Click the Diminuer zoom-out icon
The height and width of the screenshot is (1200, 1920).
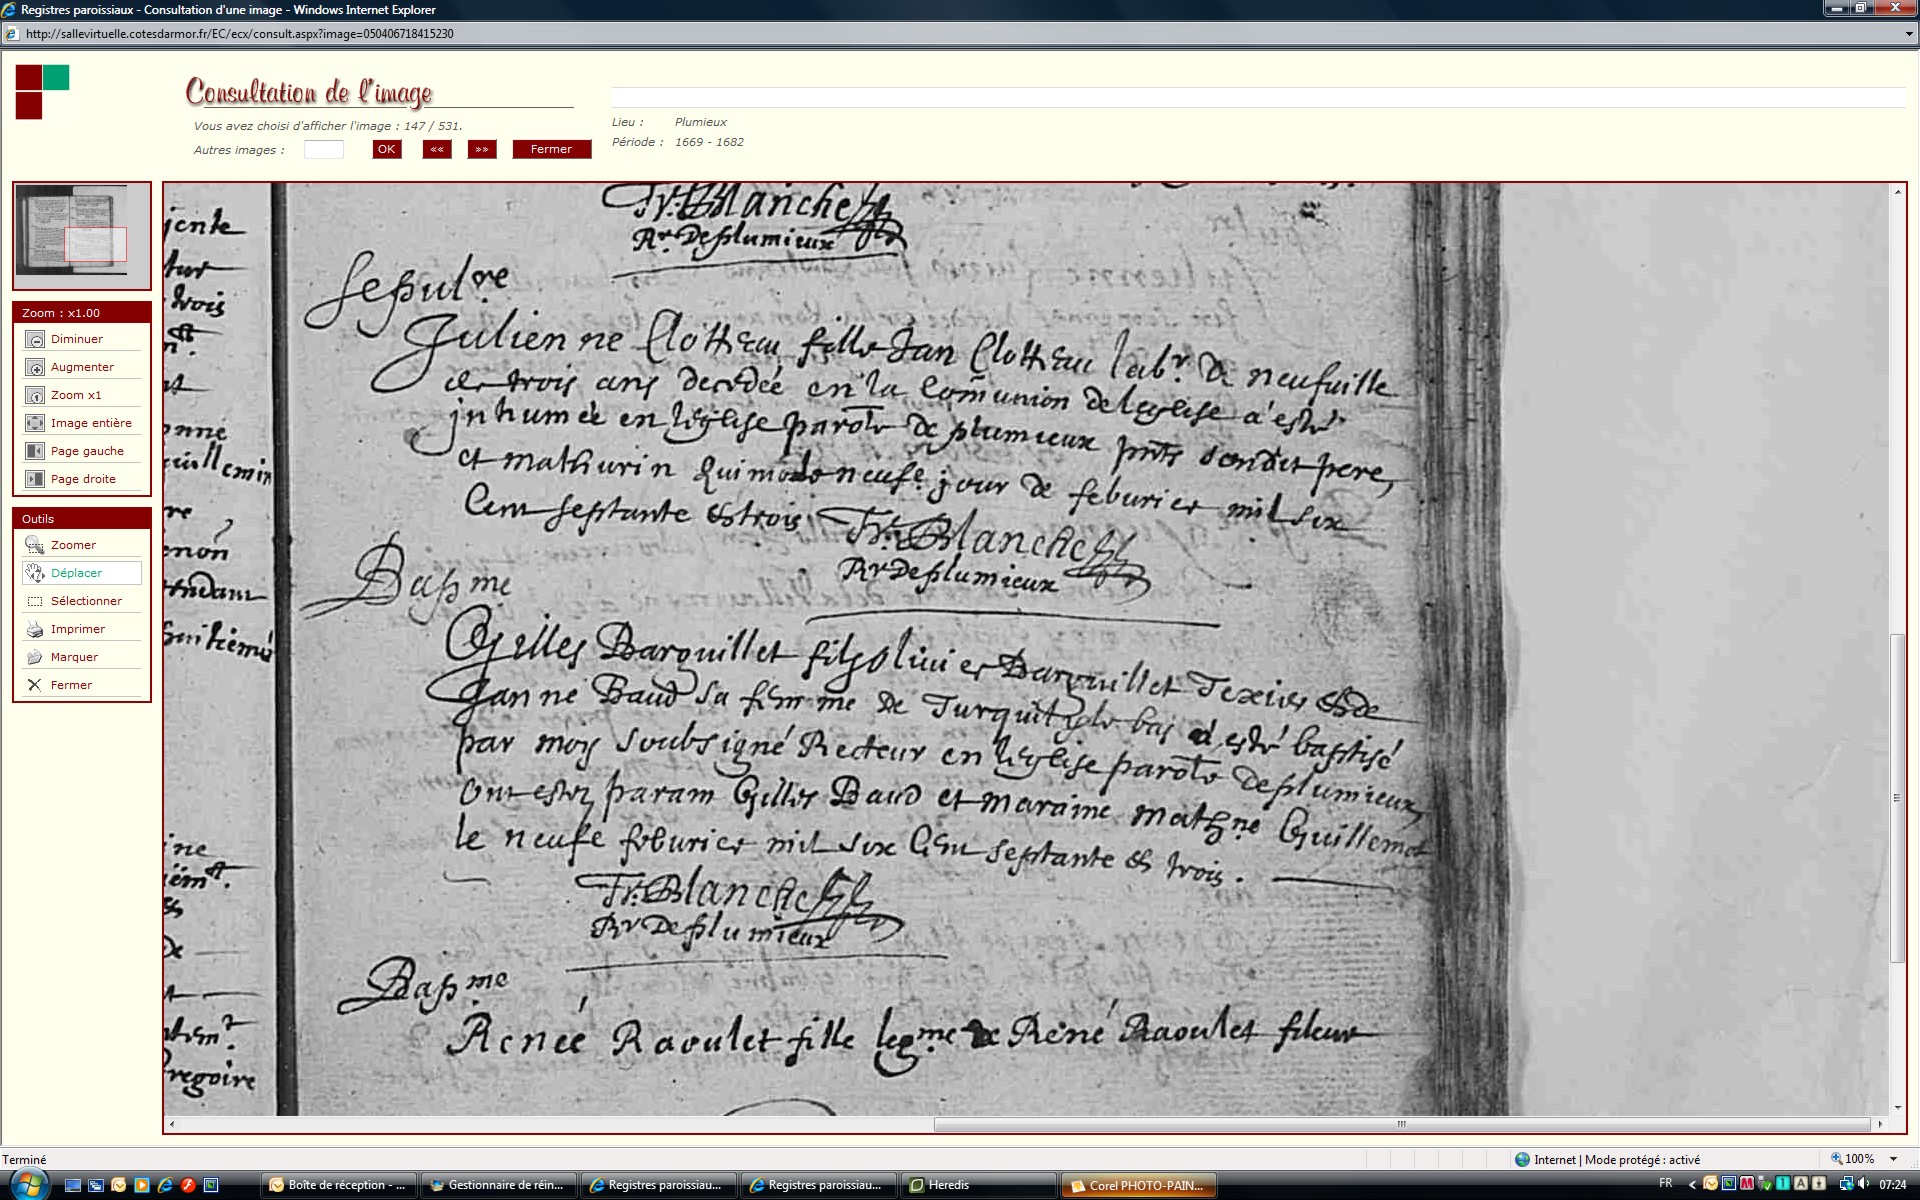[35, 340]
